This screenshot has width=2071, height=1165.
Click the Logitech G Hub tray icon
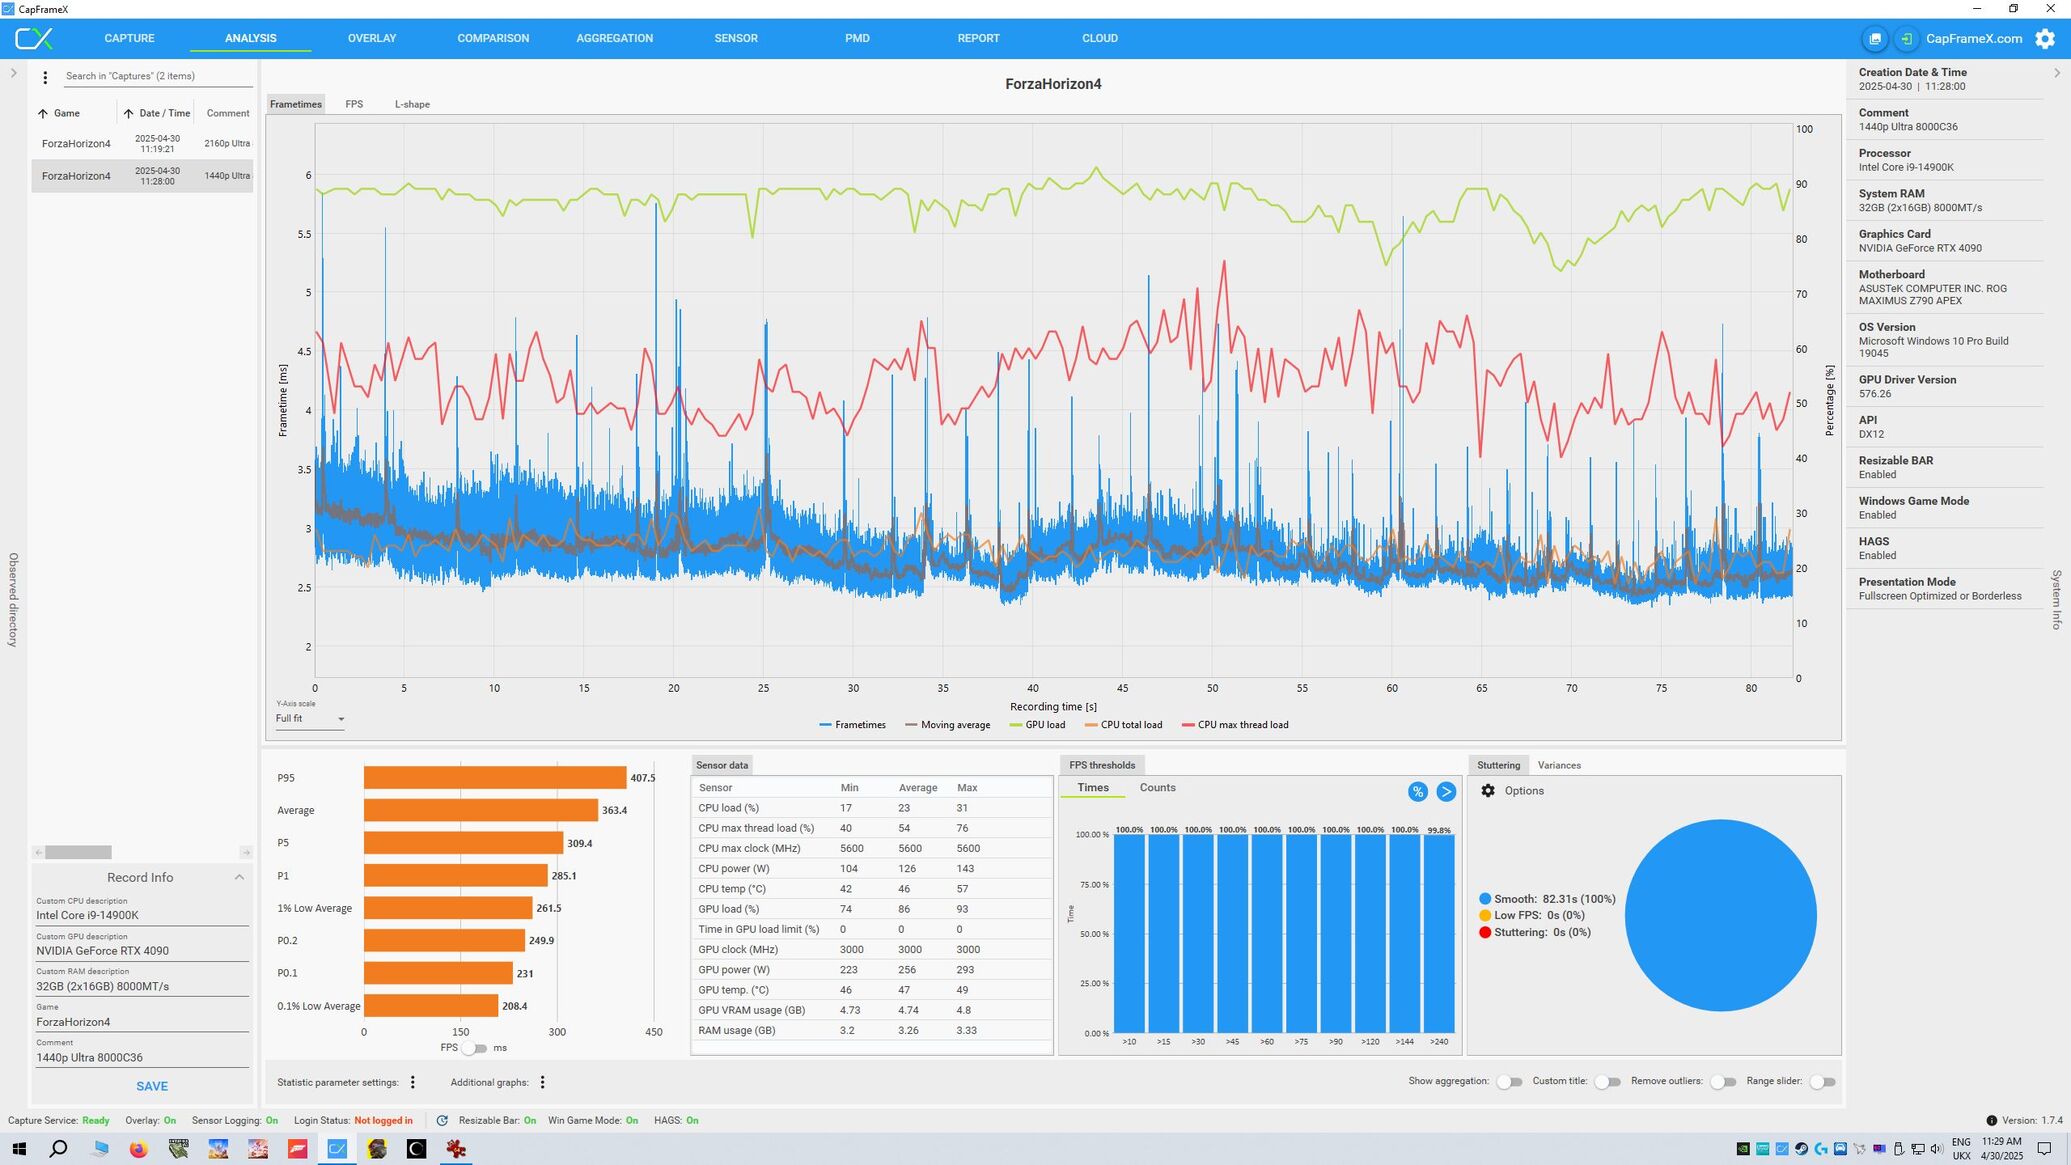pyautogui.click(x=1821, y=1149)
